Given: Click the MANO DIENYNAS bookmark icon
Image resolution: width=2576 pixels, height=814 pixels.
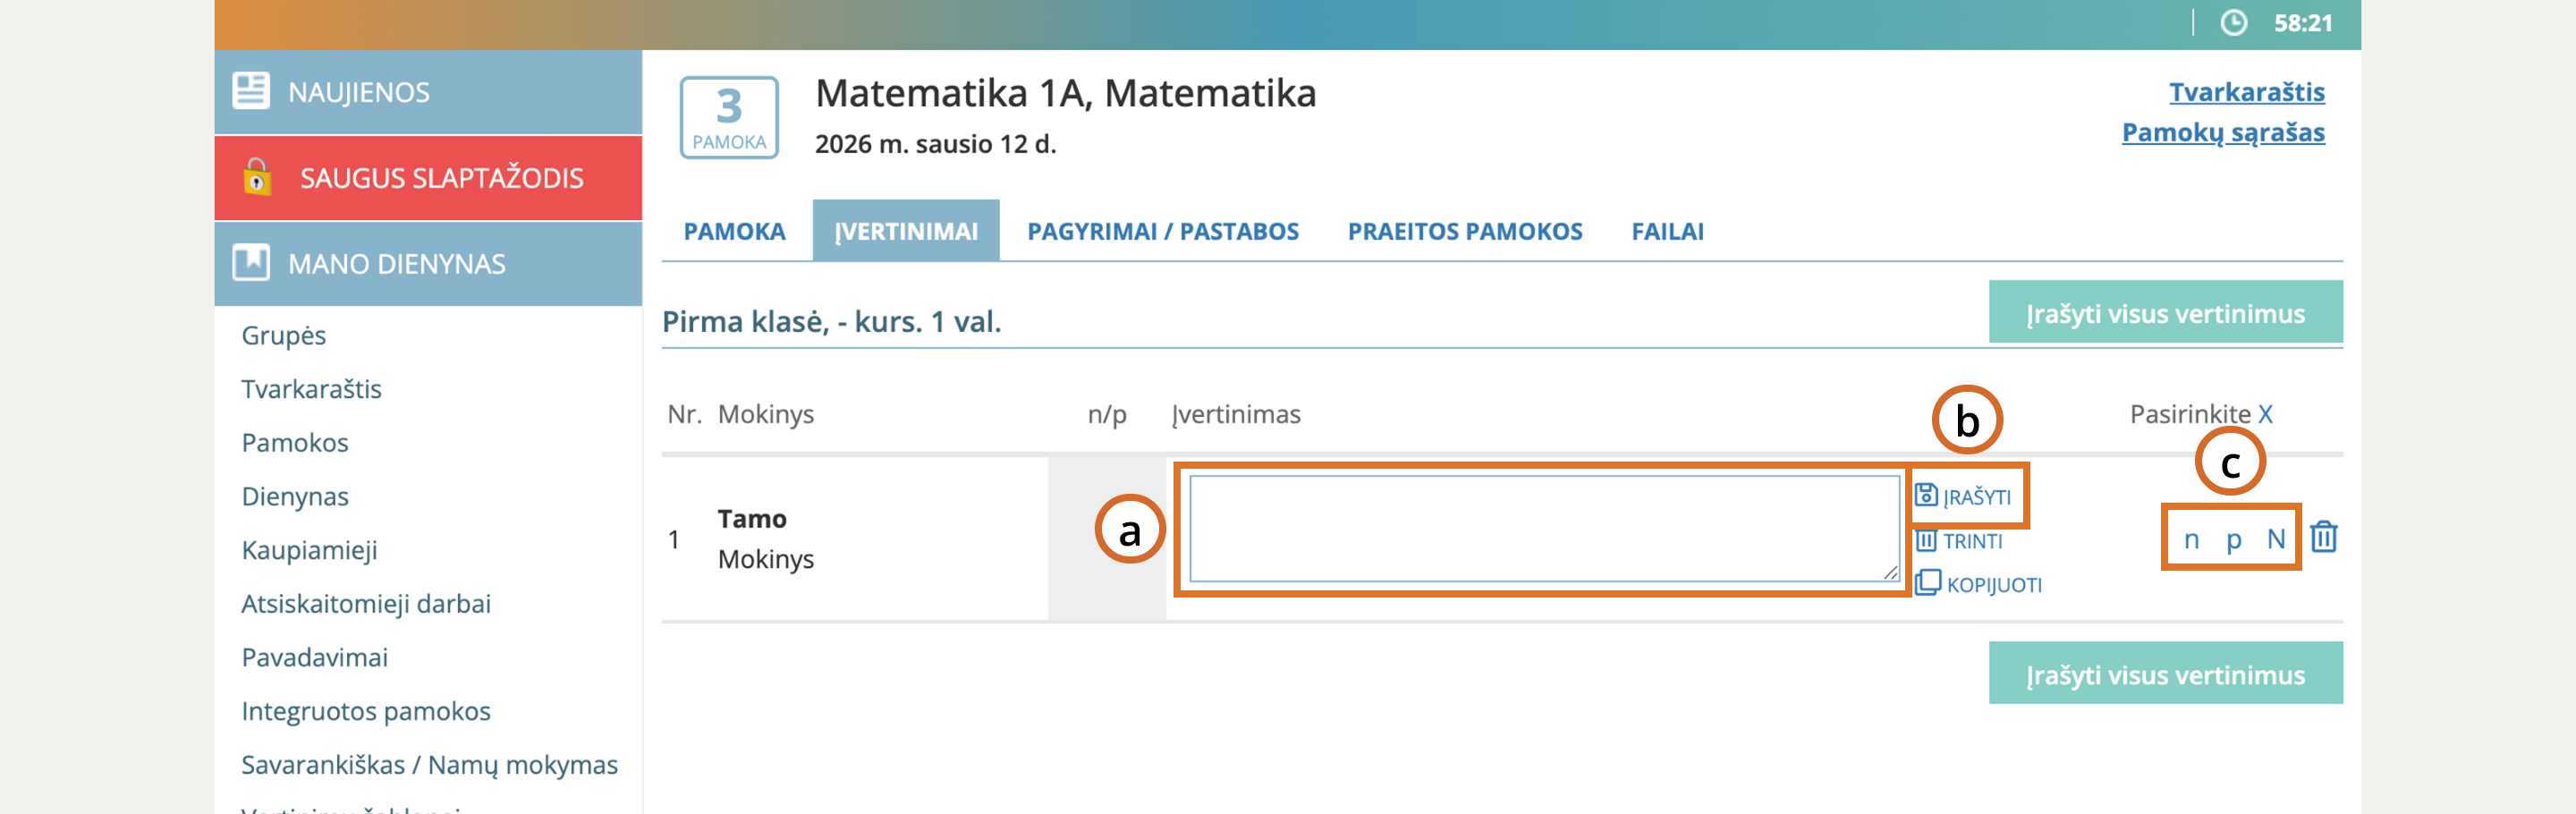Looking at the screenshot, I should click(x=251, y=263).
